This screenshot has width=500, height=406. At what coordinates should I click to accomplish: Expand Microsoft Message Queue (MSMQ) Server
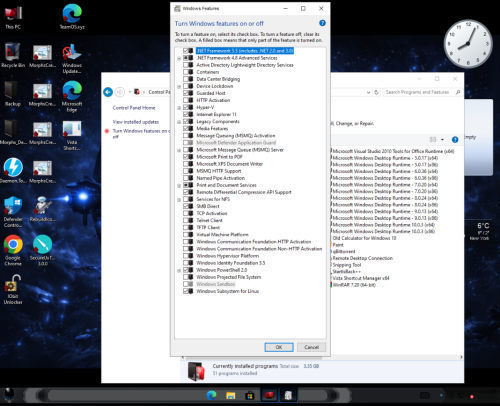(x=179, y=150)
